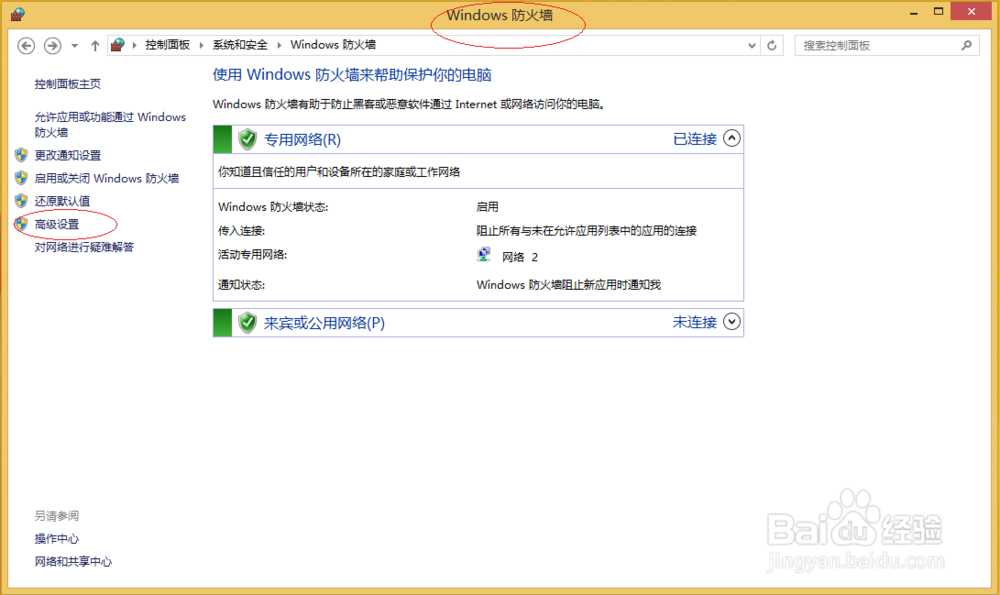Click the 网络 2 network icon
This screenshot has height=595, width=1000.
(x=482, y=253)
